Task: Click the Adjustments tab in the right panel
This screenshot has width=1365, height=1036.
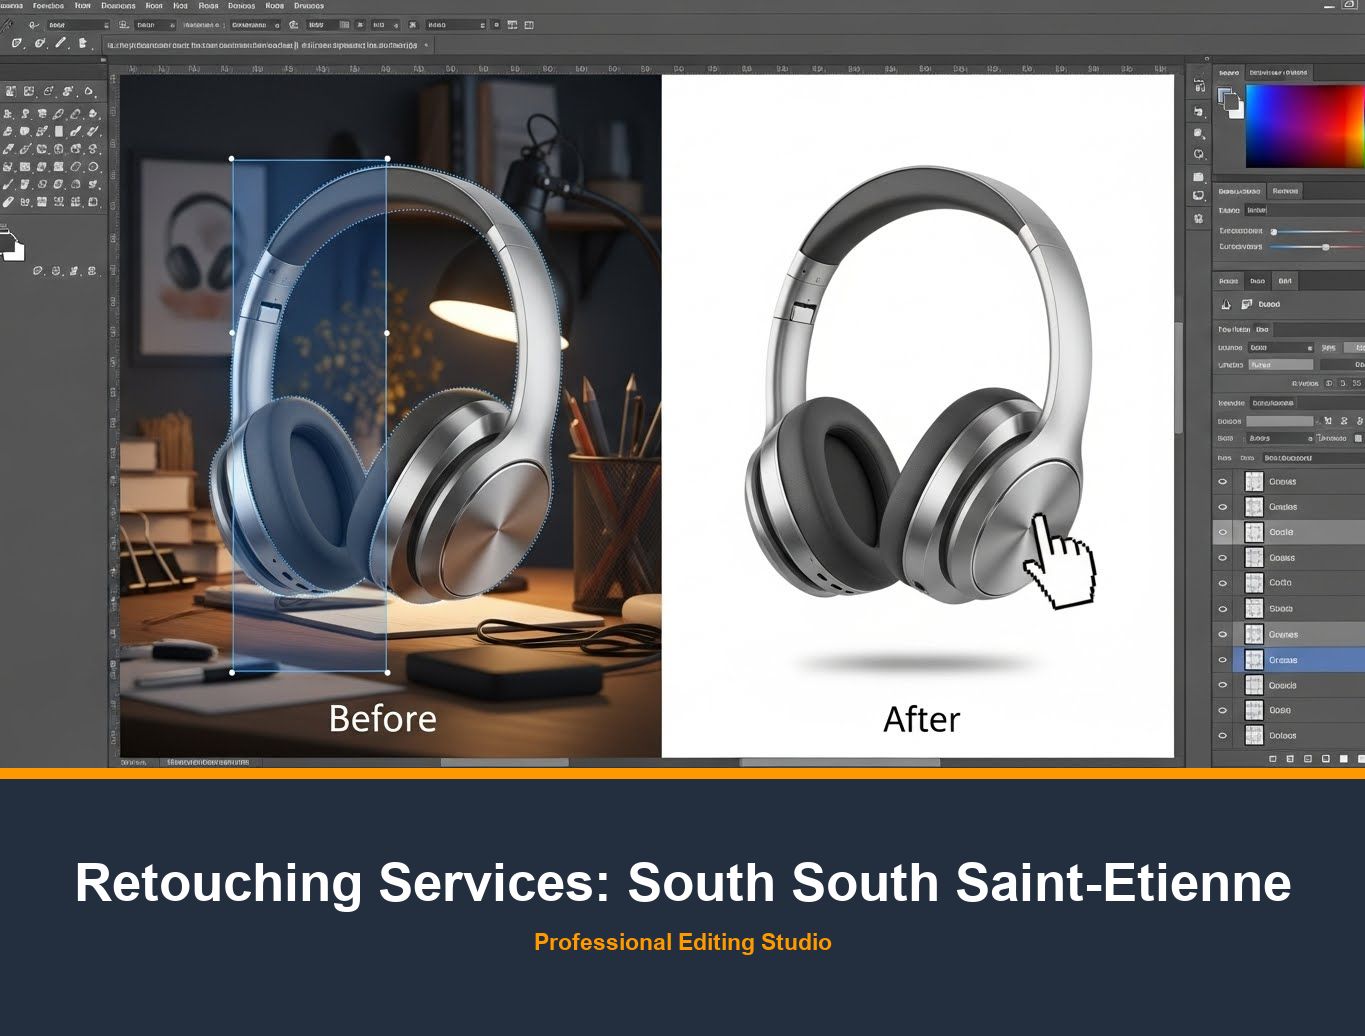Action: [x=1240, y=190]
